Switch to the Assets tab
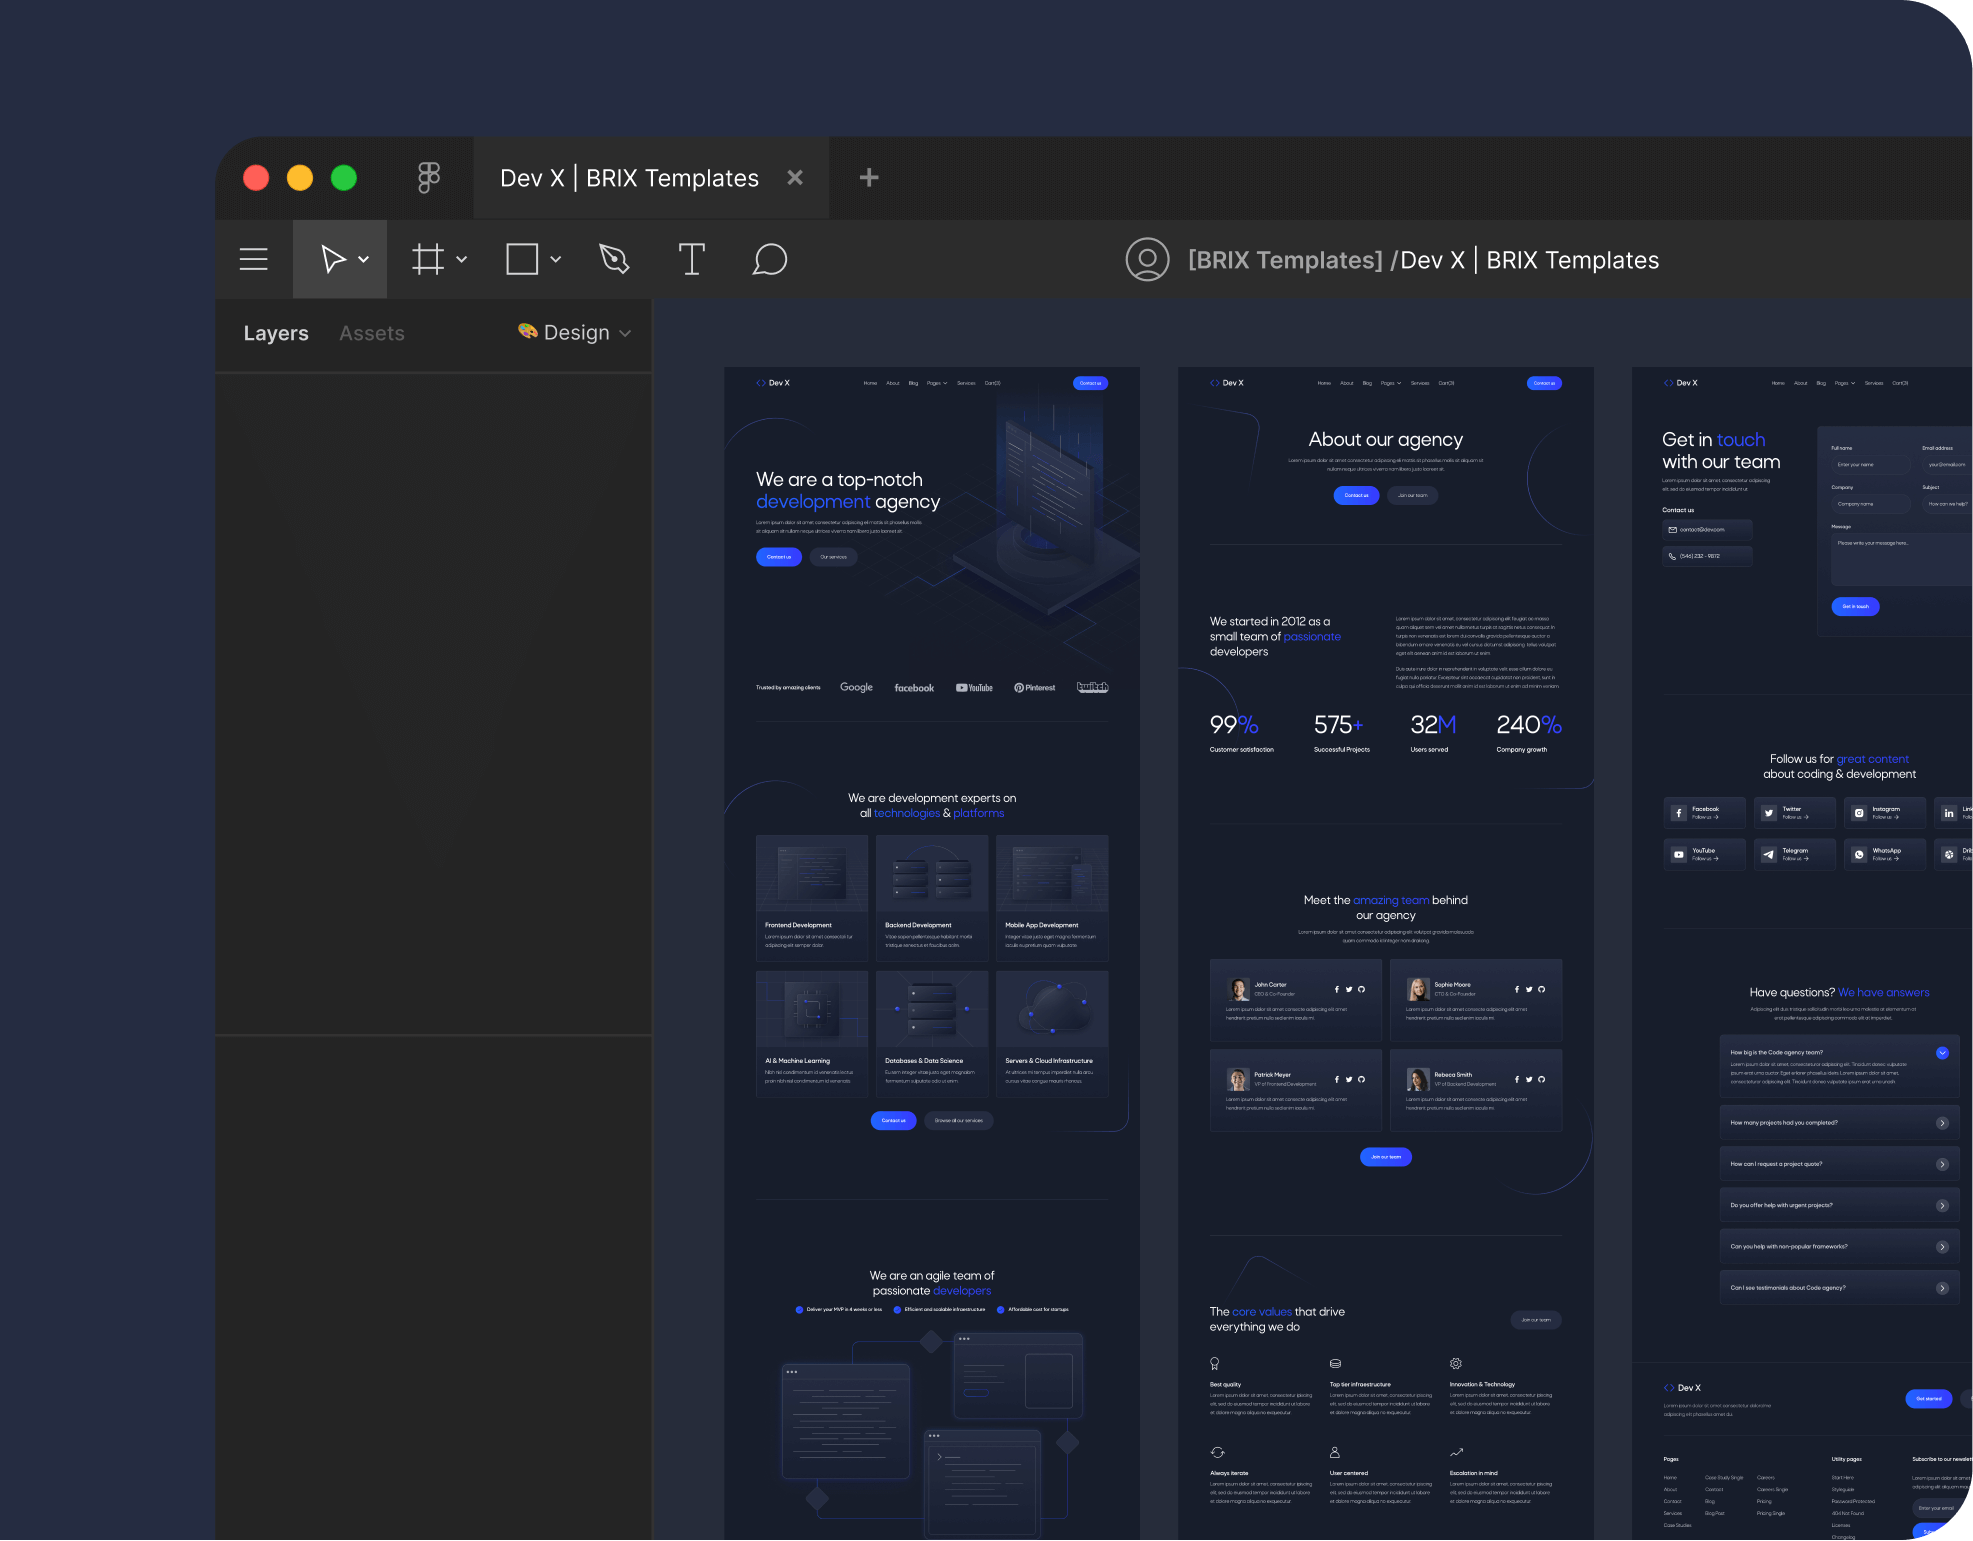The image size is (1973, 1541). pos(371,332)
